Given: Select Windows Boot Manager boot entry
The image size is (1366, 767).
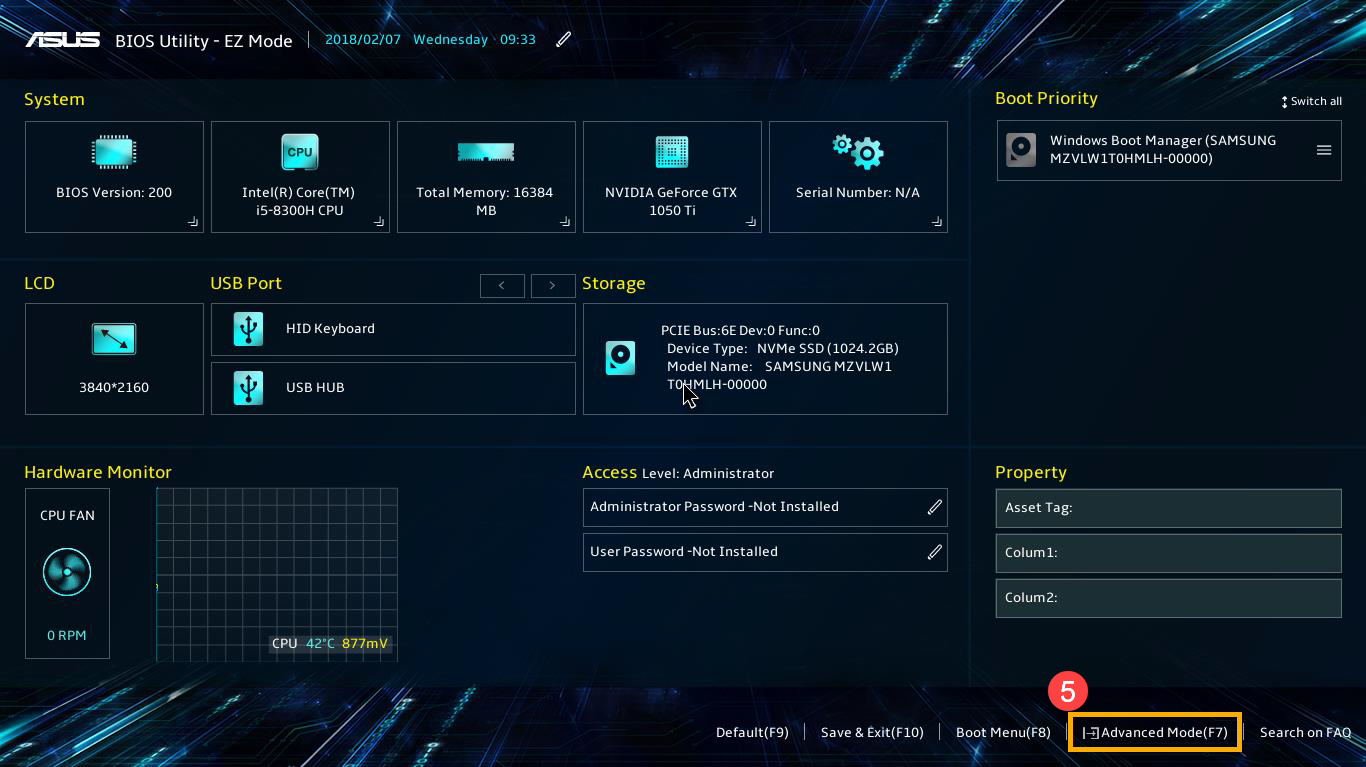Looking at the screenshot, I should (1169, 150).
